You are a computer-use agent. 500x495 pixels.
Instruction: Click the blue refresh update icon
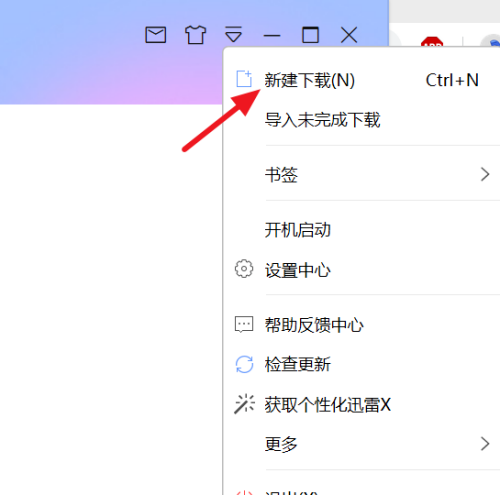244,364
